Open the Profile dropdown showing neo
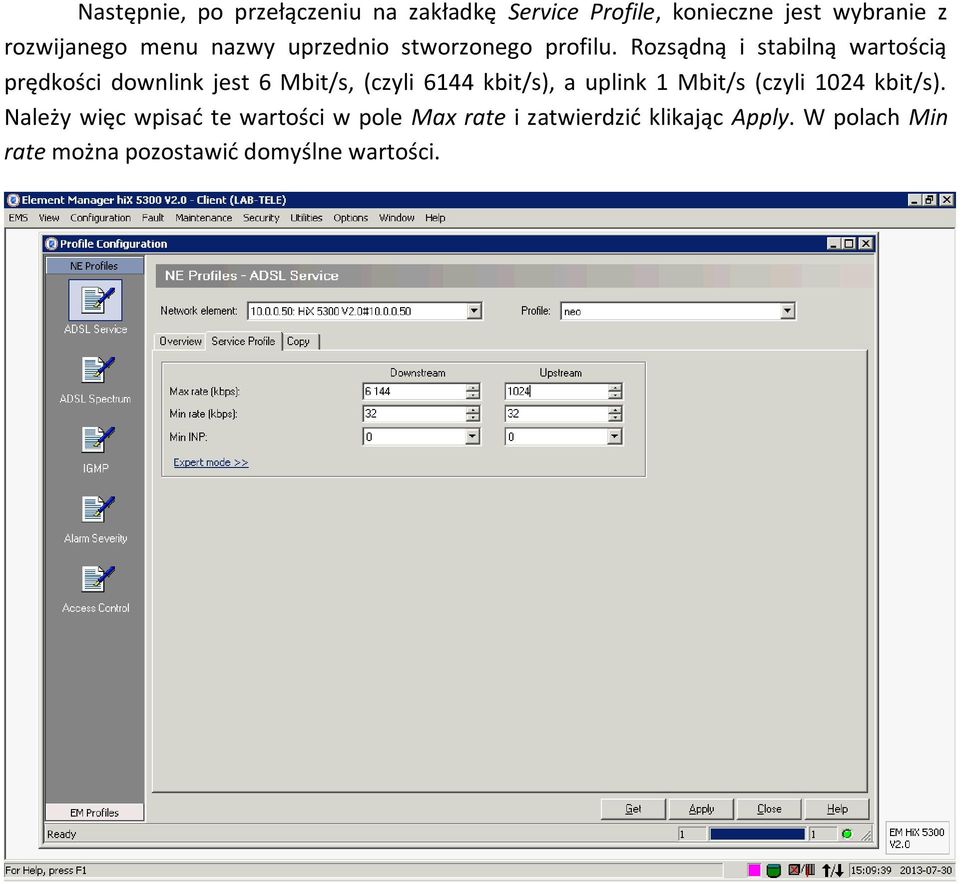960x884 pixels. coord(787,311)
